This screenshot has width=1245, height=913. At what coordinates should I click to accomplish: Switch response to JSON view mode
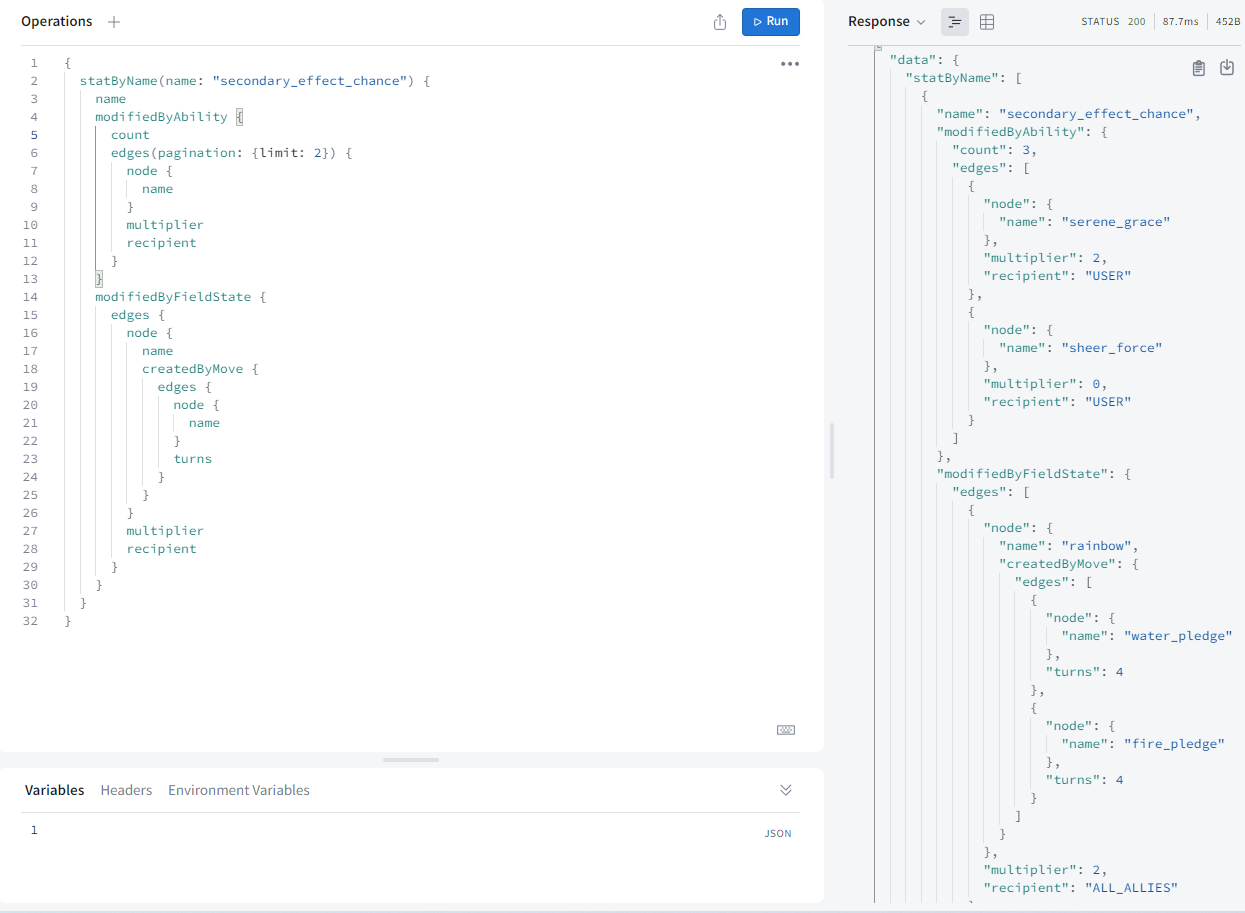point(955,22)
